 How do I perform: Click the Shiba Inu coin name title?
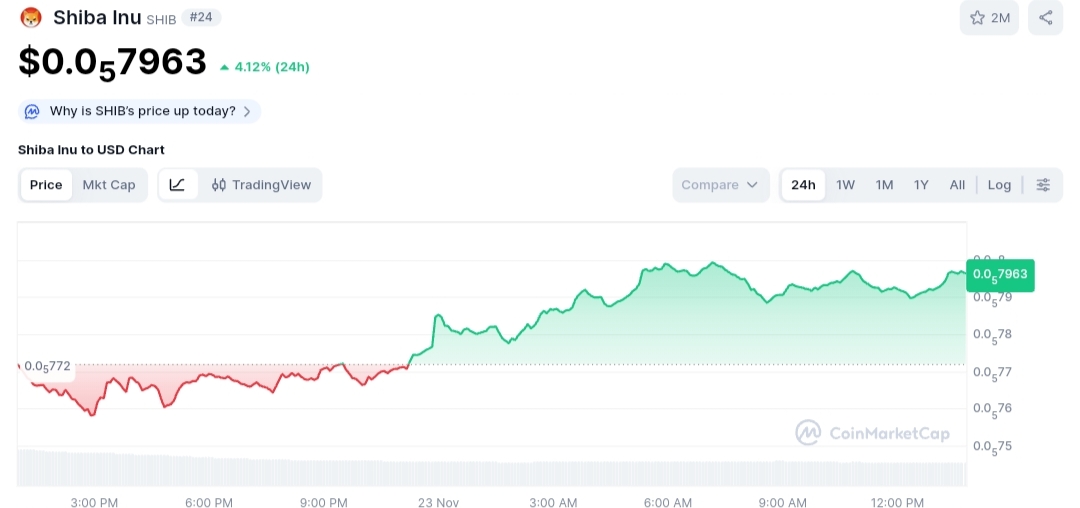(97, 17)
